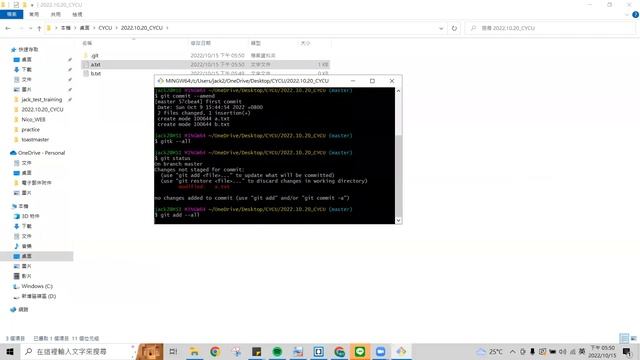The width and height of the screenshot is (640, 360).
Task: Switch to details view layout
Action: point(624,338)
